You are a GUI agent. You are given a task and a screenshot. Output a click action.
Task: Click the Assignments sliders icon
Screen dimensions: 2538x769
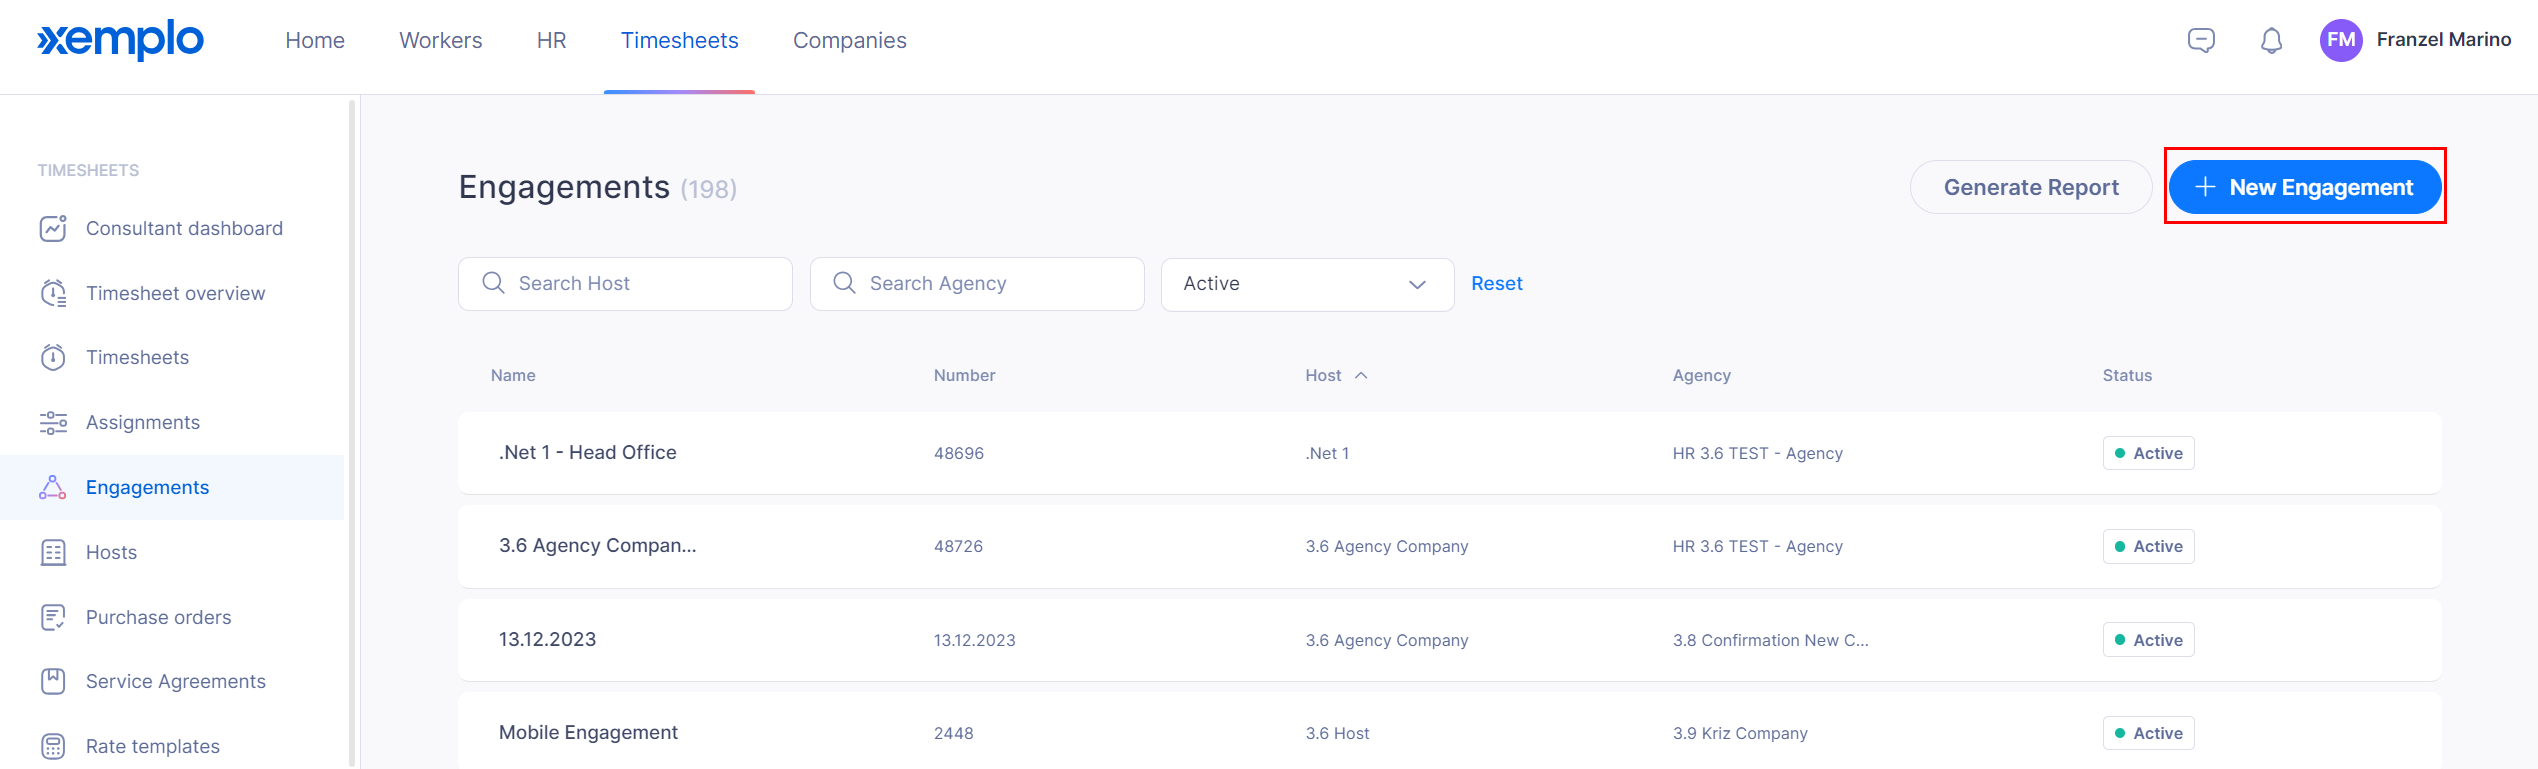pos(53,422)
